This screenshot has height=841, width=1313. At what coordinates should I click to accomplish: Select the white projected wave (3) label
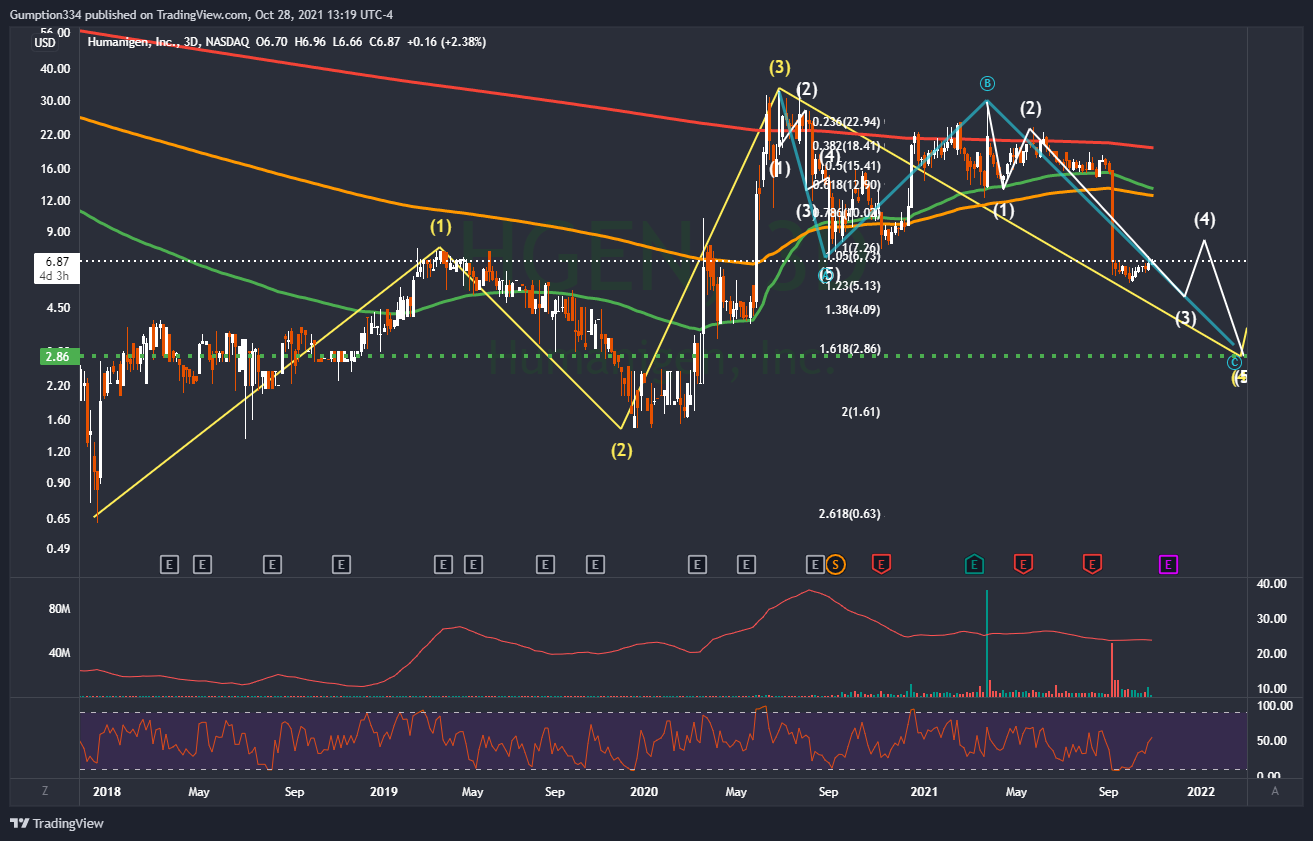click(x=1186, y=319)
